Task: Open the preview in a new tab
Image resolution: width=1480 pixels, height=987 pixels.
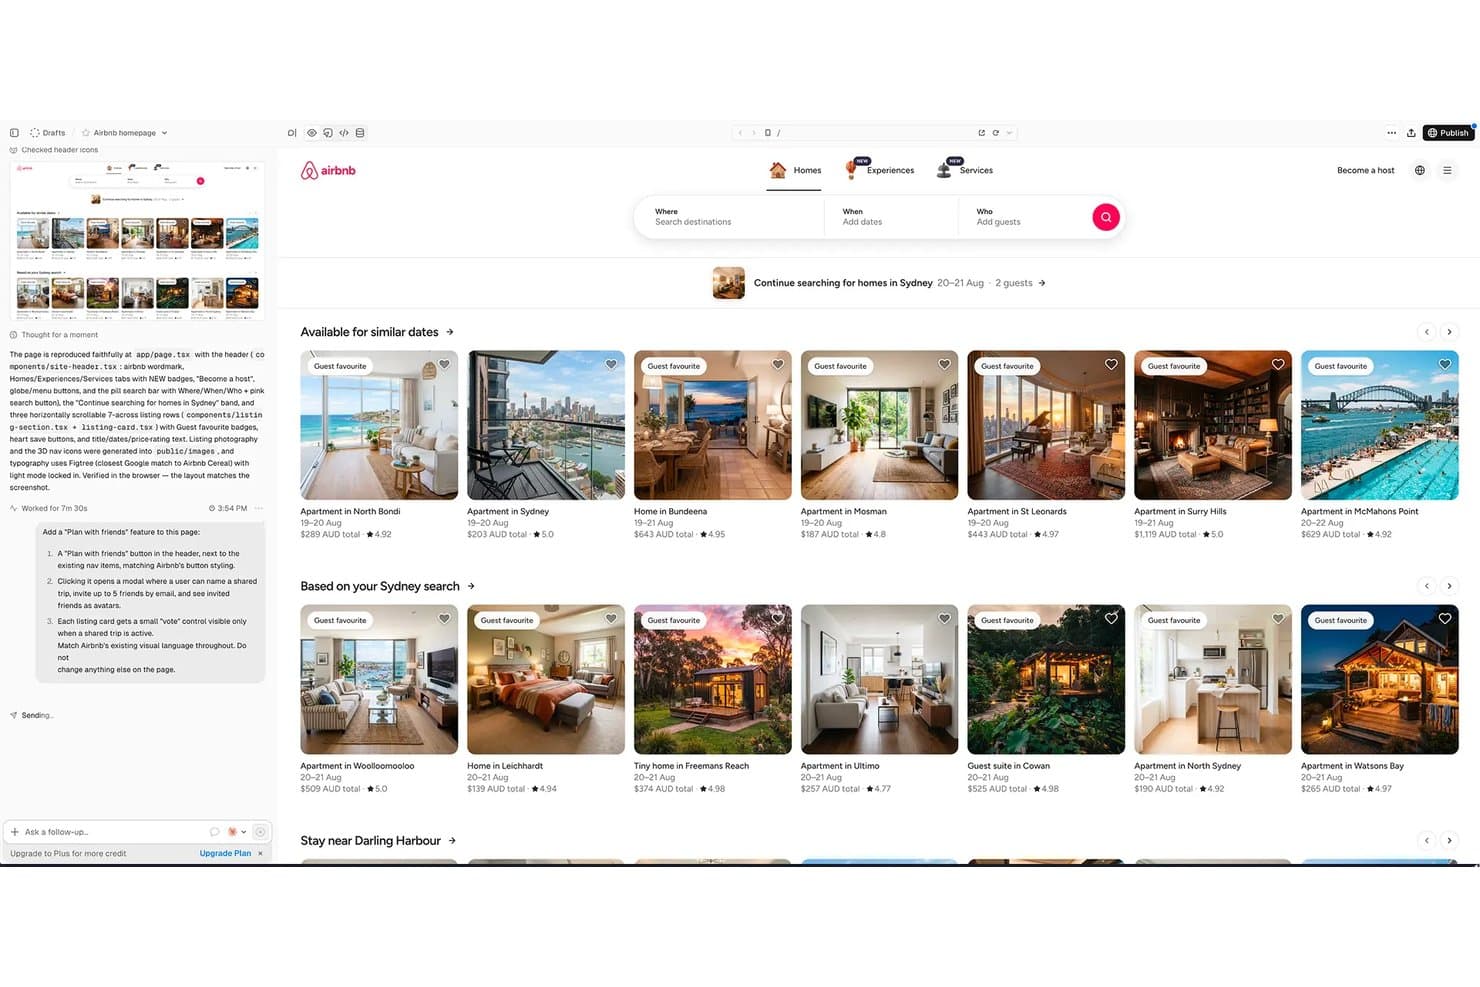Action: point(981,133)
